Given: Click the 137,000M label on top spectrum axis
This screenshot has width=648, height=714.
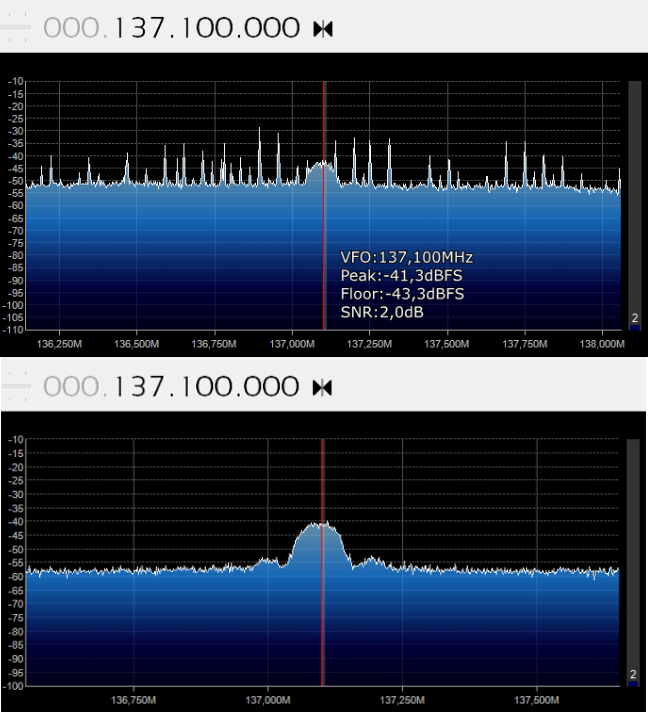Looking at the screenshot, I should point(292,344).
